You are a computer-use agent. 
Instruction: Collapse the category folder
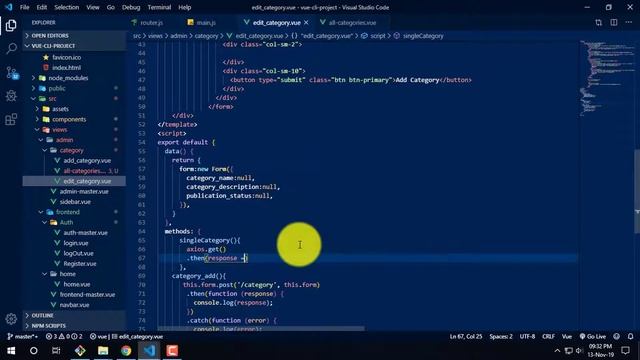click(x=71, y=150)
